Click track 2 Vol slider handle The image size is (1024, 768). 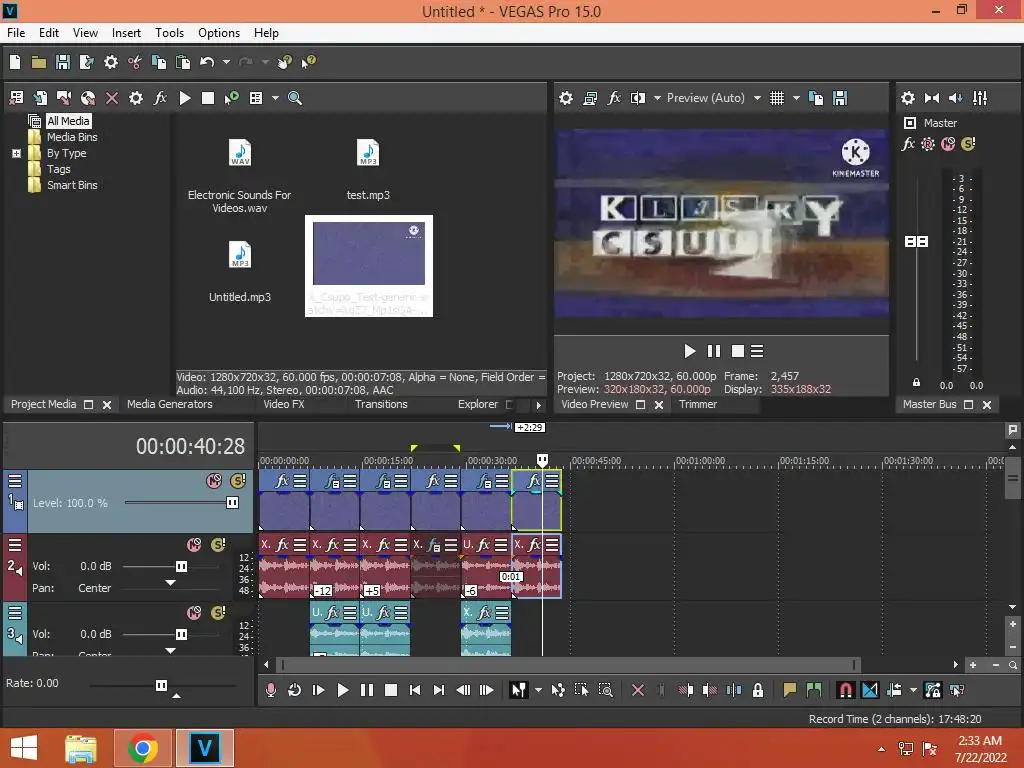pos(181,566)
